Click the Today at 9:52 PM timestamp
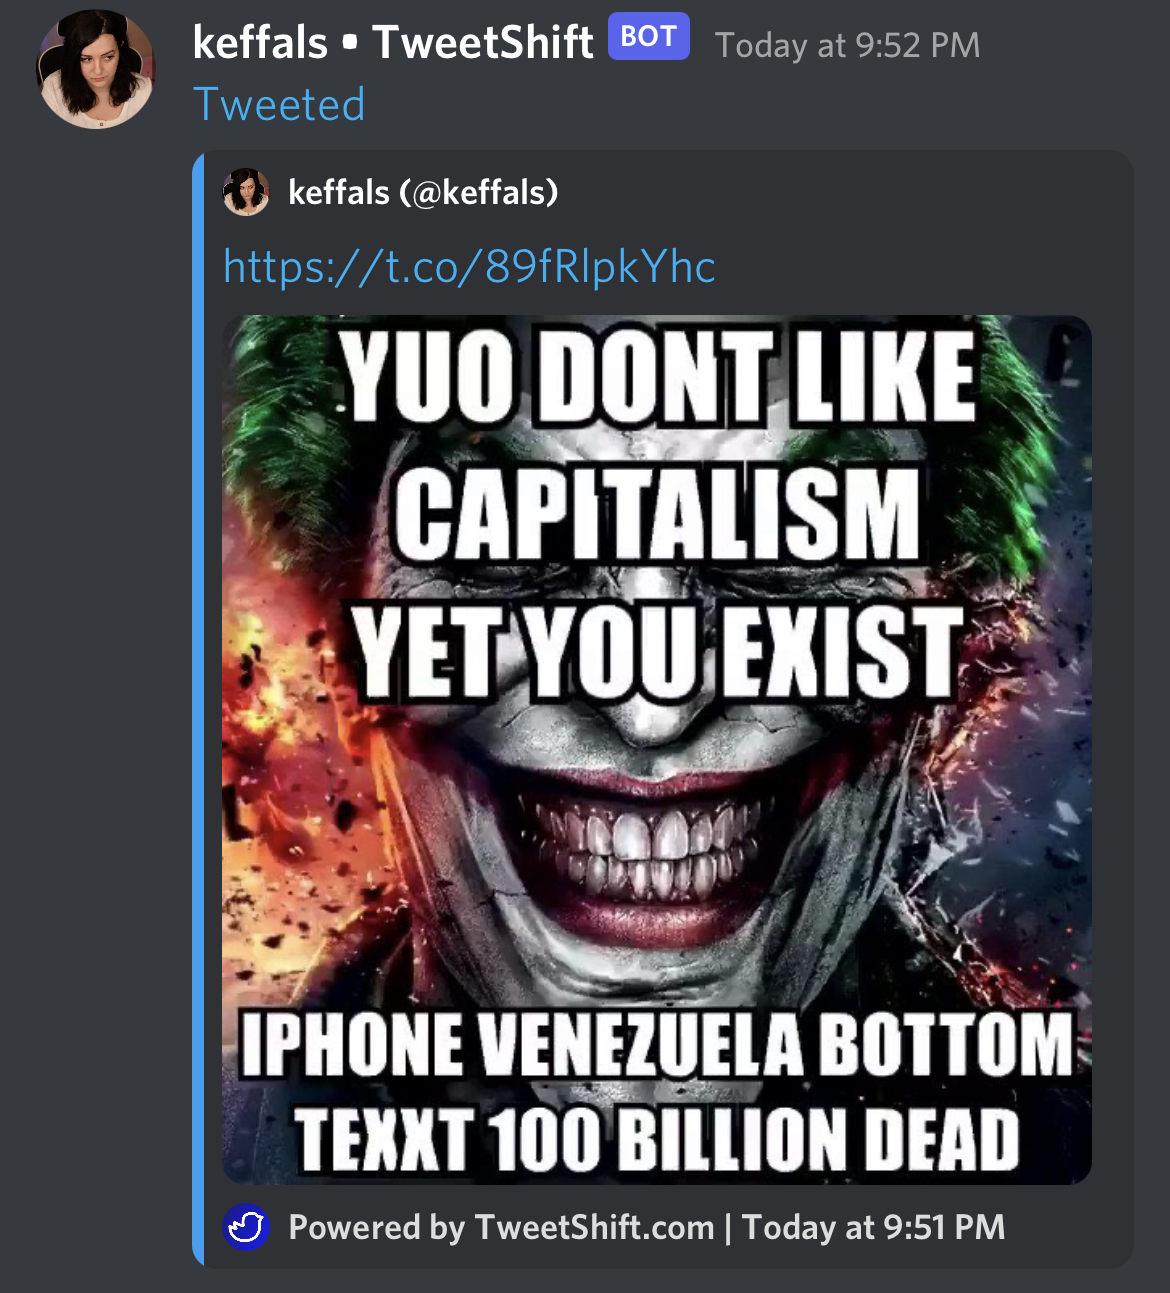Image resolution: width=1170 pixels, height=1293 pixels. click(x=847, y=45)
